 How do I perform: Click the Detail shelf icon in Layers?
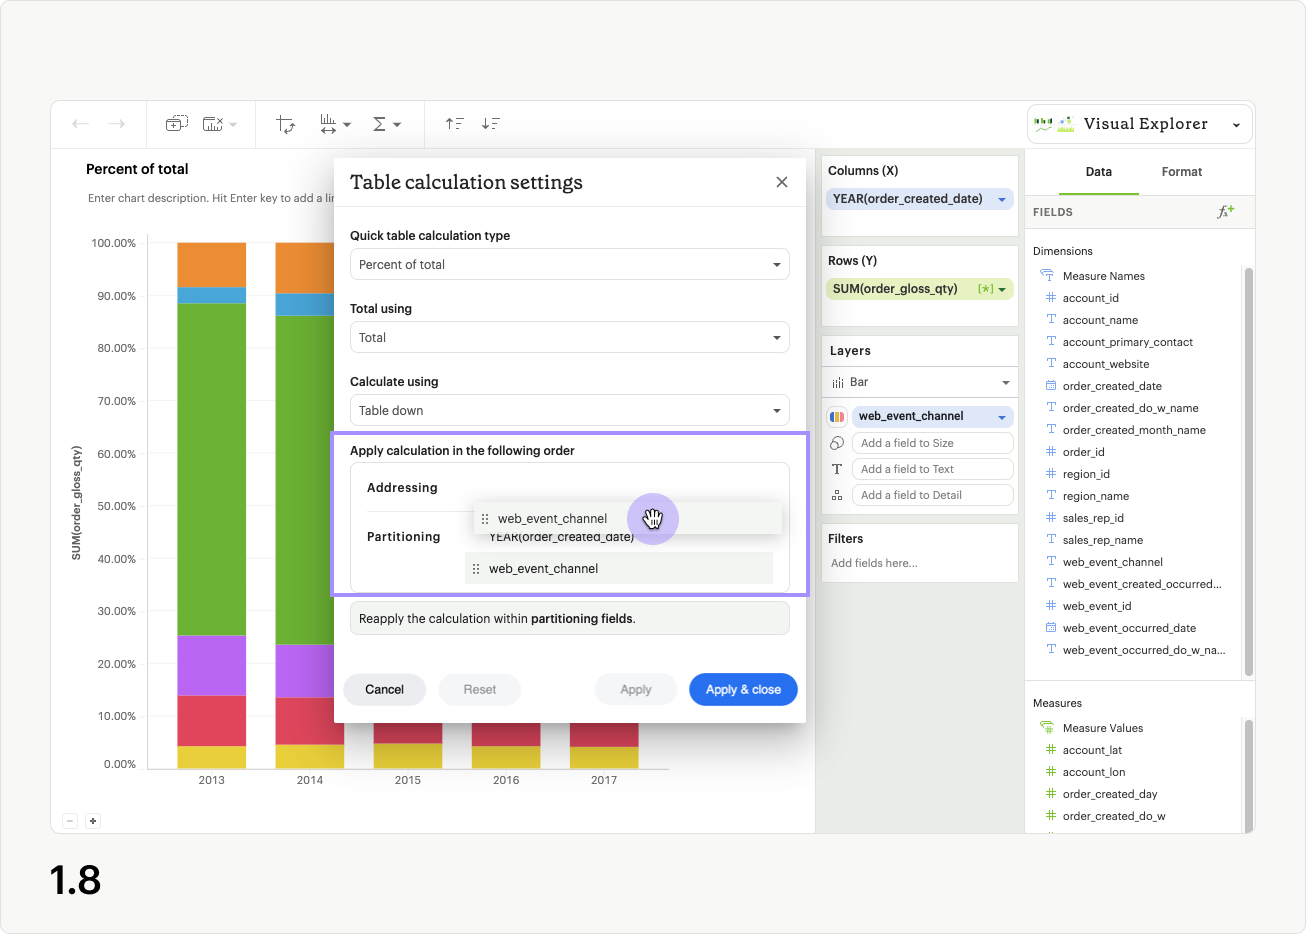838,494
